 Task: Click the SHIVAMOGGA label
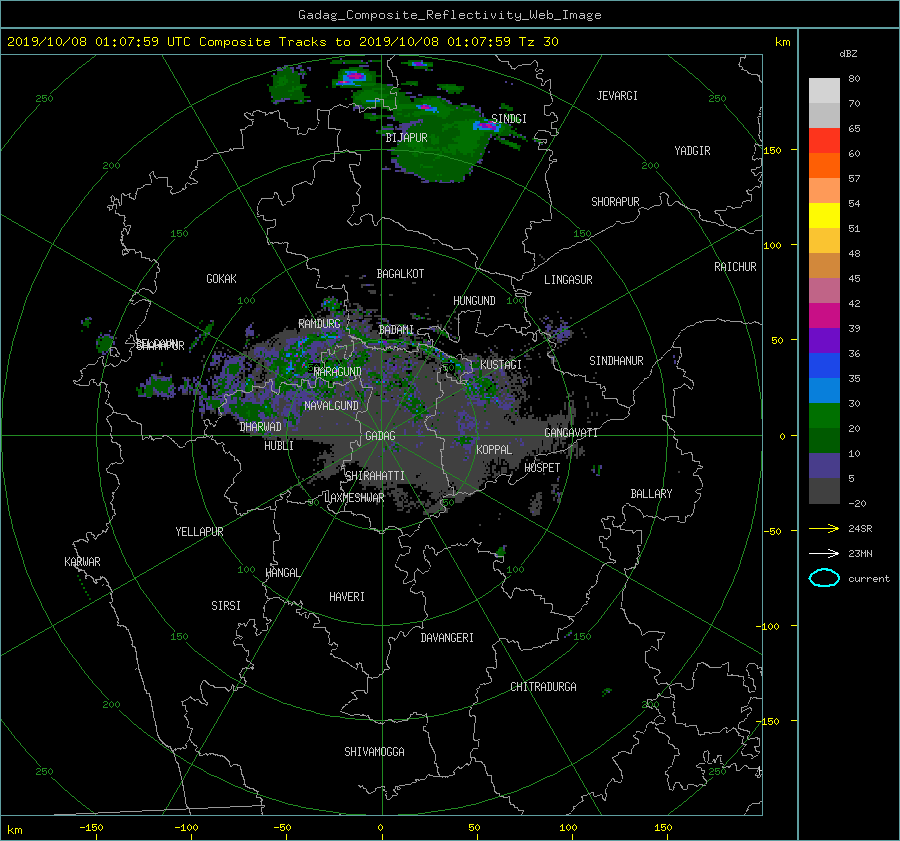point(374,752)
